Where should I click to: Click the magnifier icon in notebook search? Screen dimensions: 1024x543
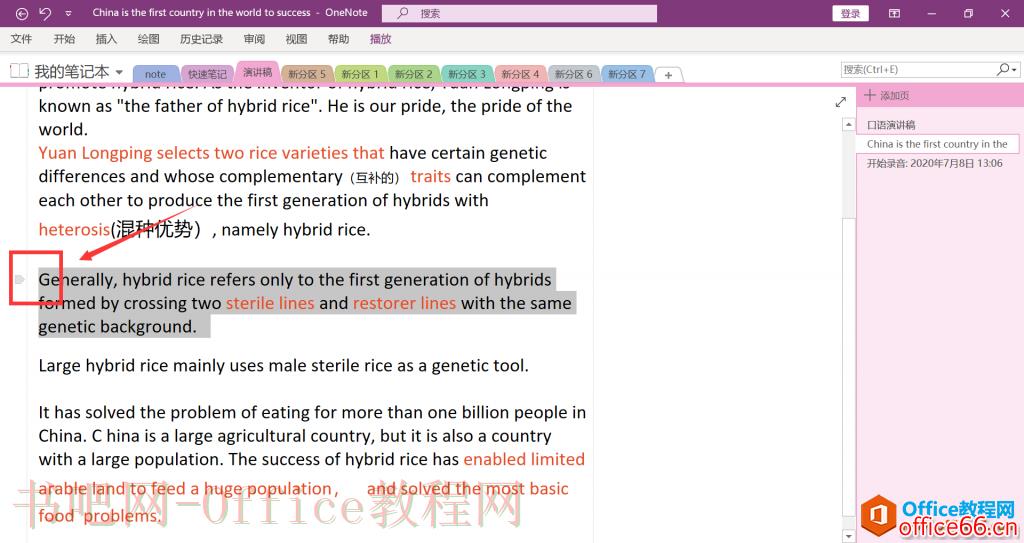click(1002, 69)
